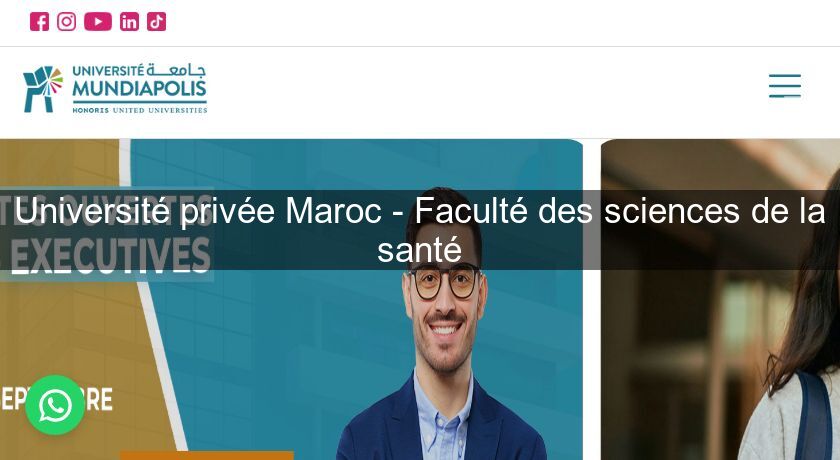Open the YouTube channel icon

click(98, 22)
